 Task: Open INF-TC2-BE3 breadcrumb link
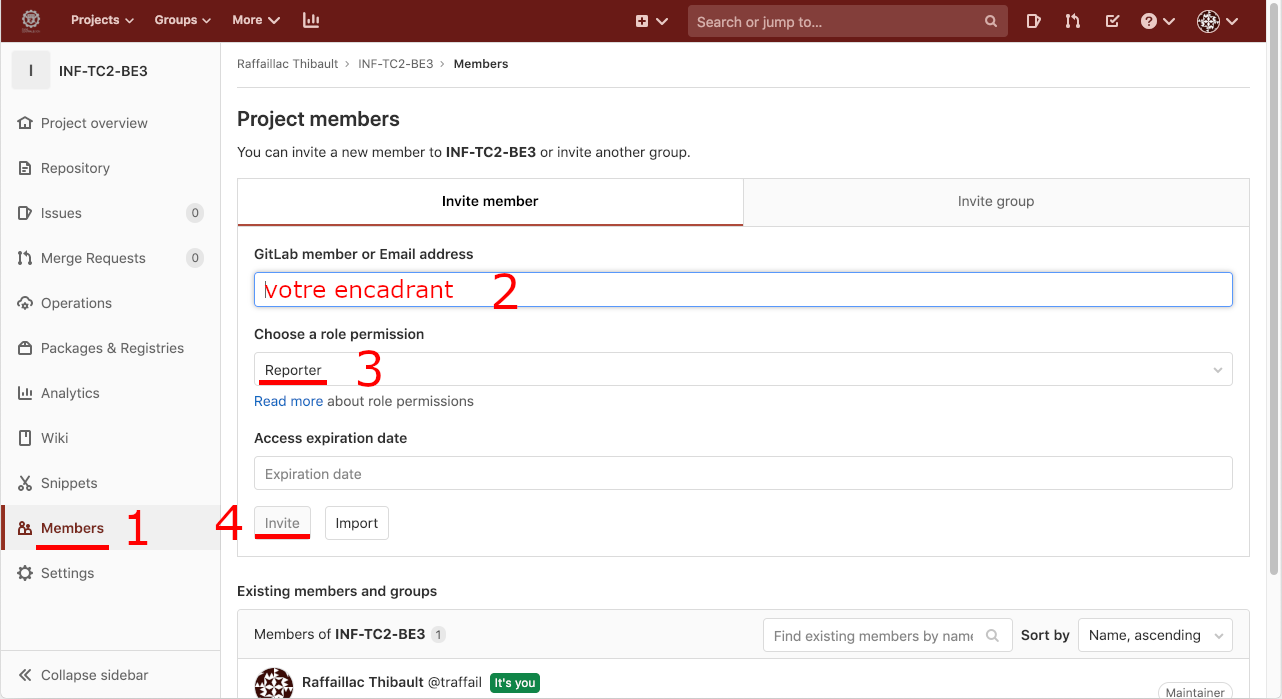coord(396,64)
